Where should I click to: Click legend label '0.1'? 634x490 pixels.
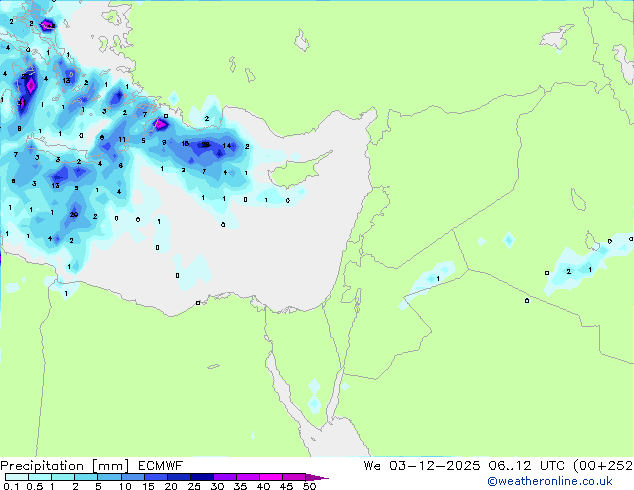click(x=11, y=486)
